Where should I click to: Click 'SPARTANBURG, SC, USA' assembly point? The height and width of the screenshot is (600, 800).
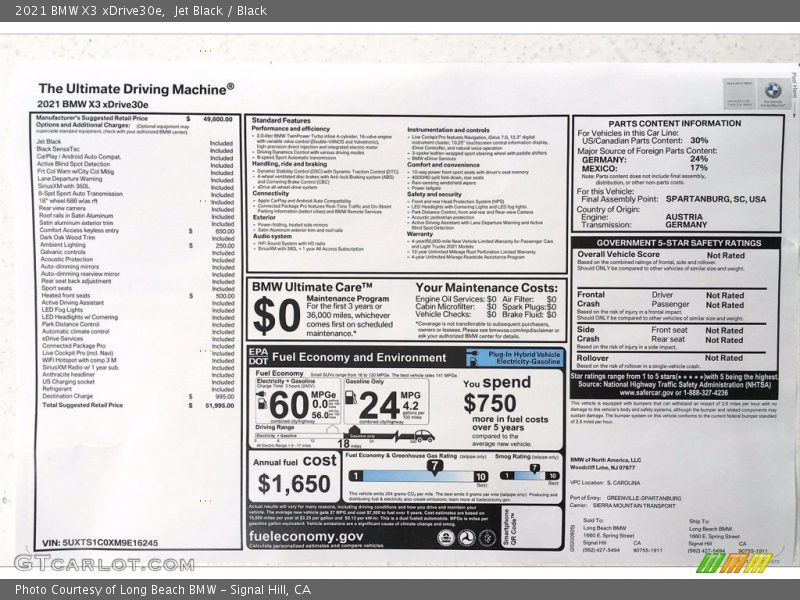pos(716,199)
